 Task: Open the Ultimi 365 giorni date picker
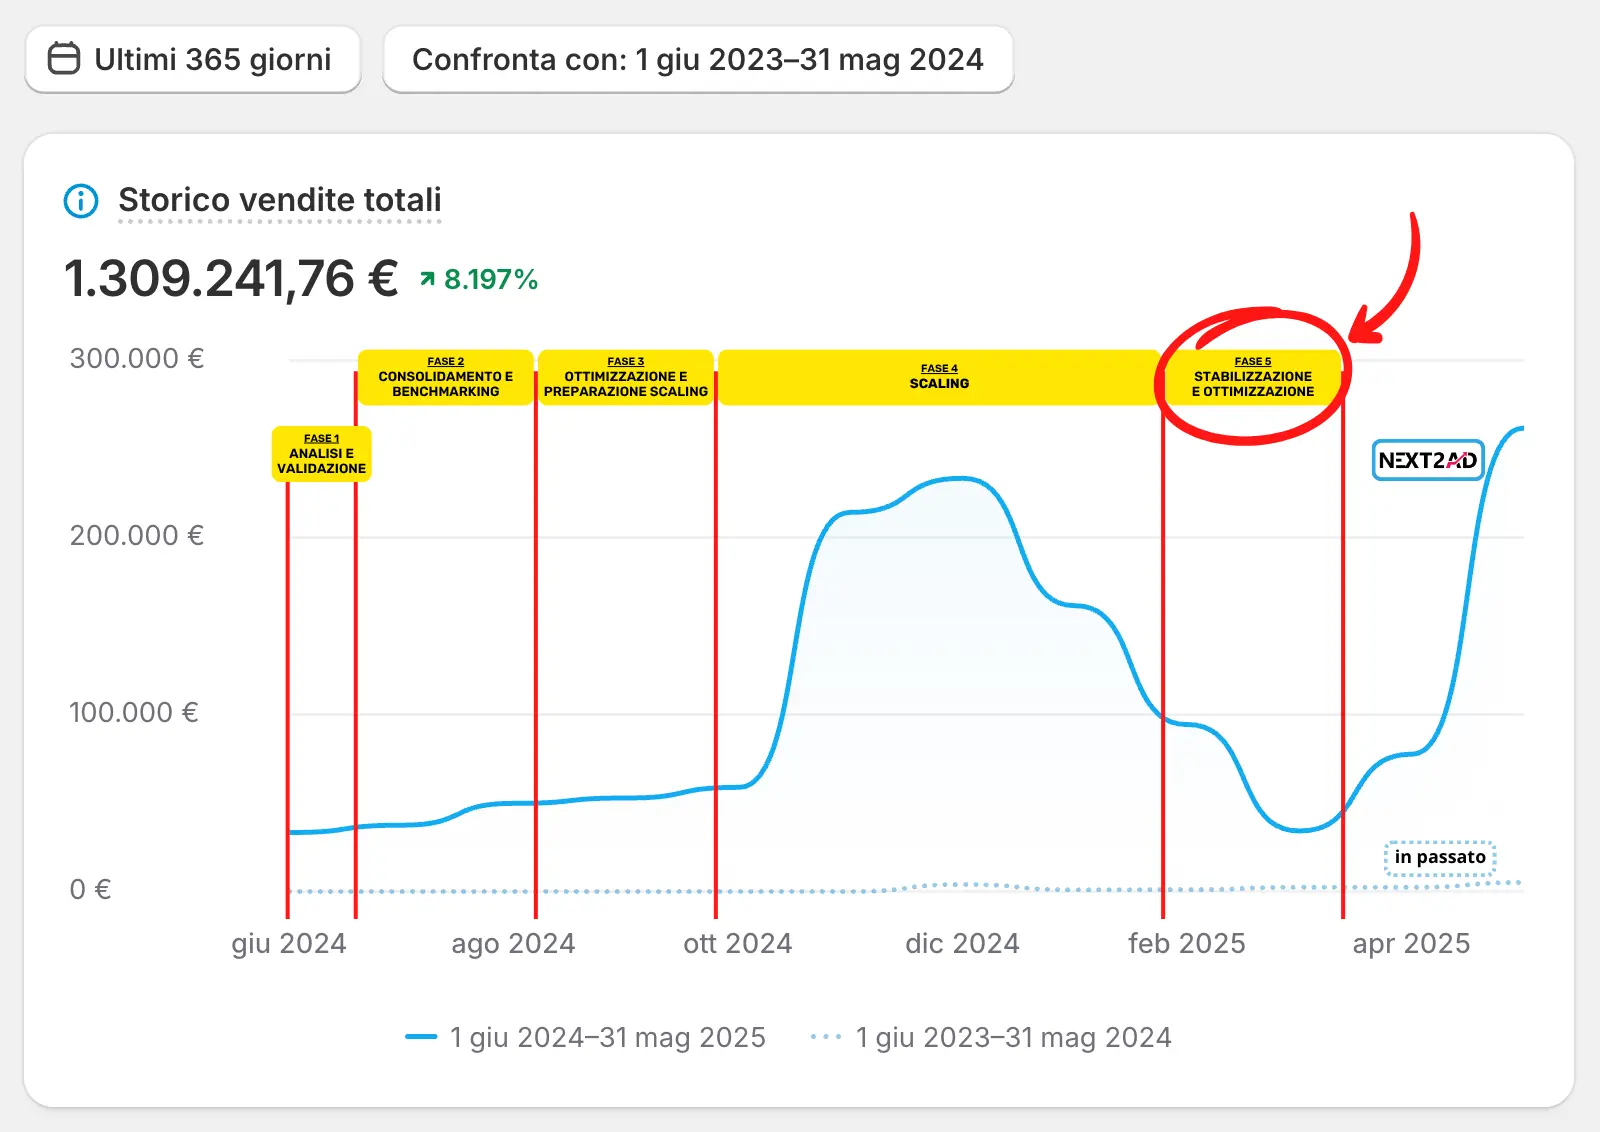point(193,60)
